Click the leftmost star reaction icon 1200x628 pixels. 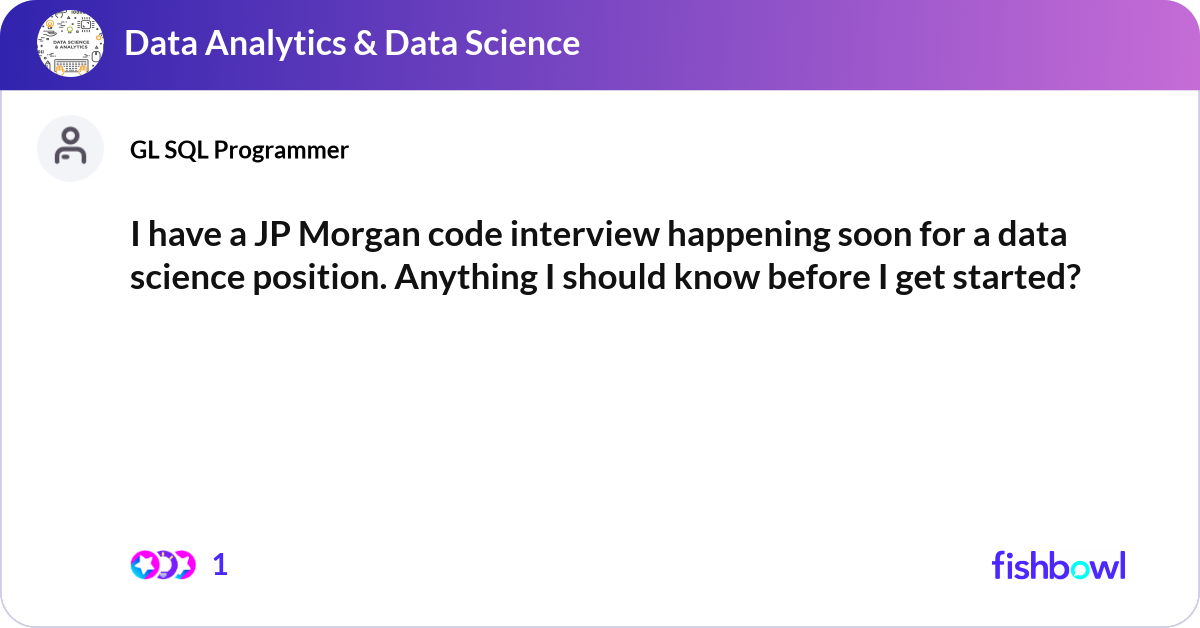click(x=144, y=565)
